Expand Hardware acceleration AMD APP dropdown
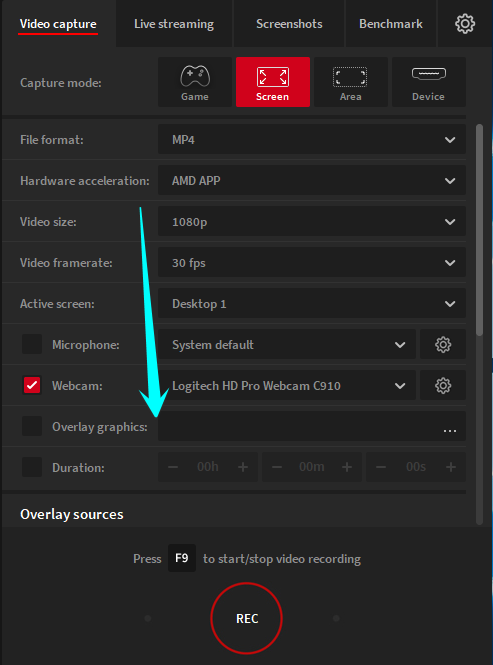493x665 pixels. (x=312, y=180)
